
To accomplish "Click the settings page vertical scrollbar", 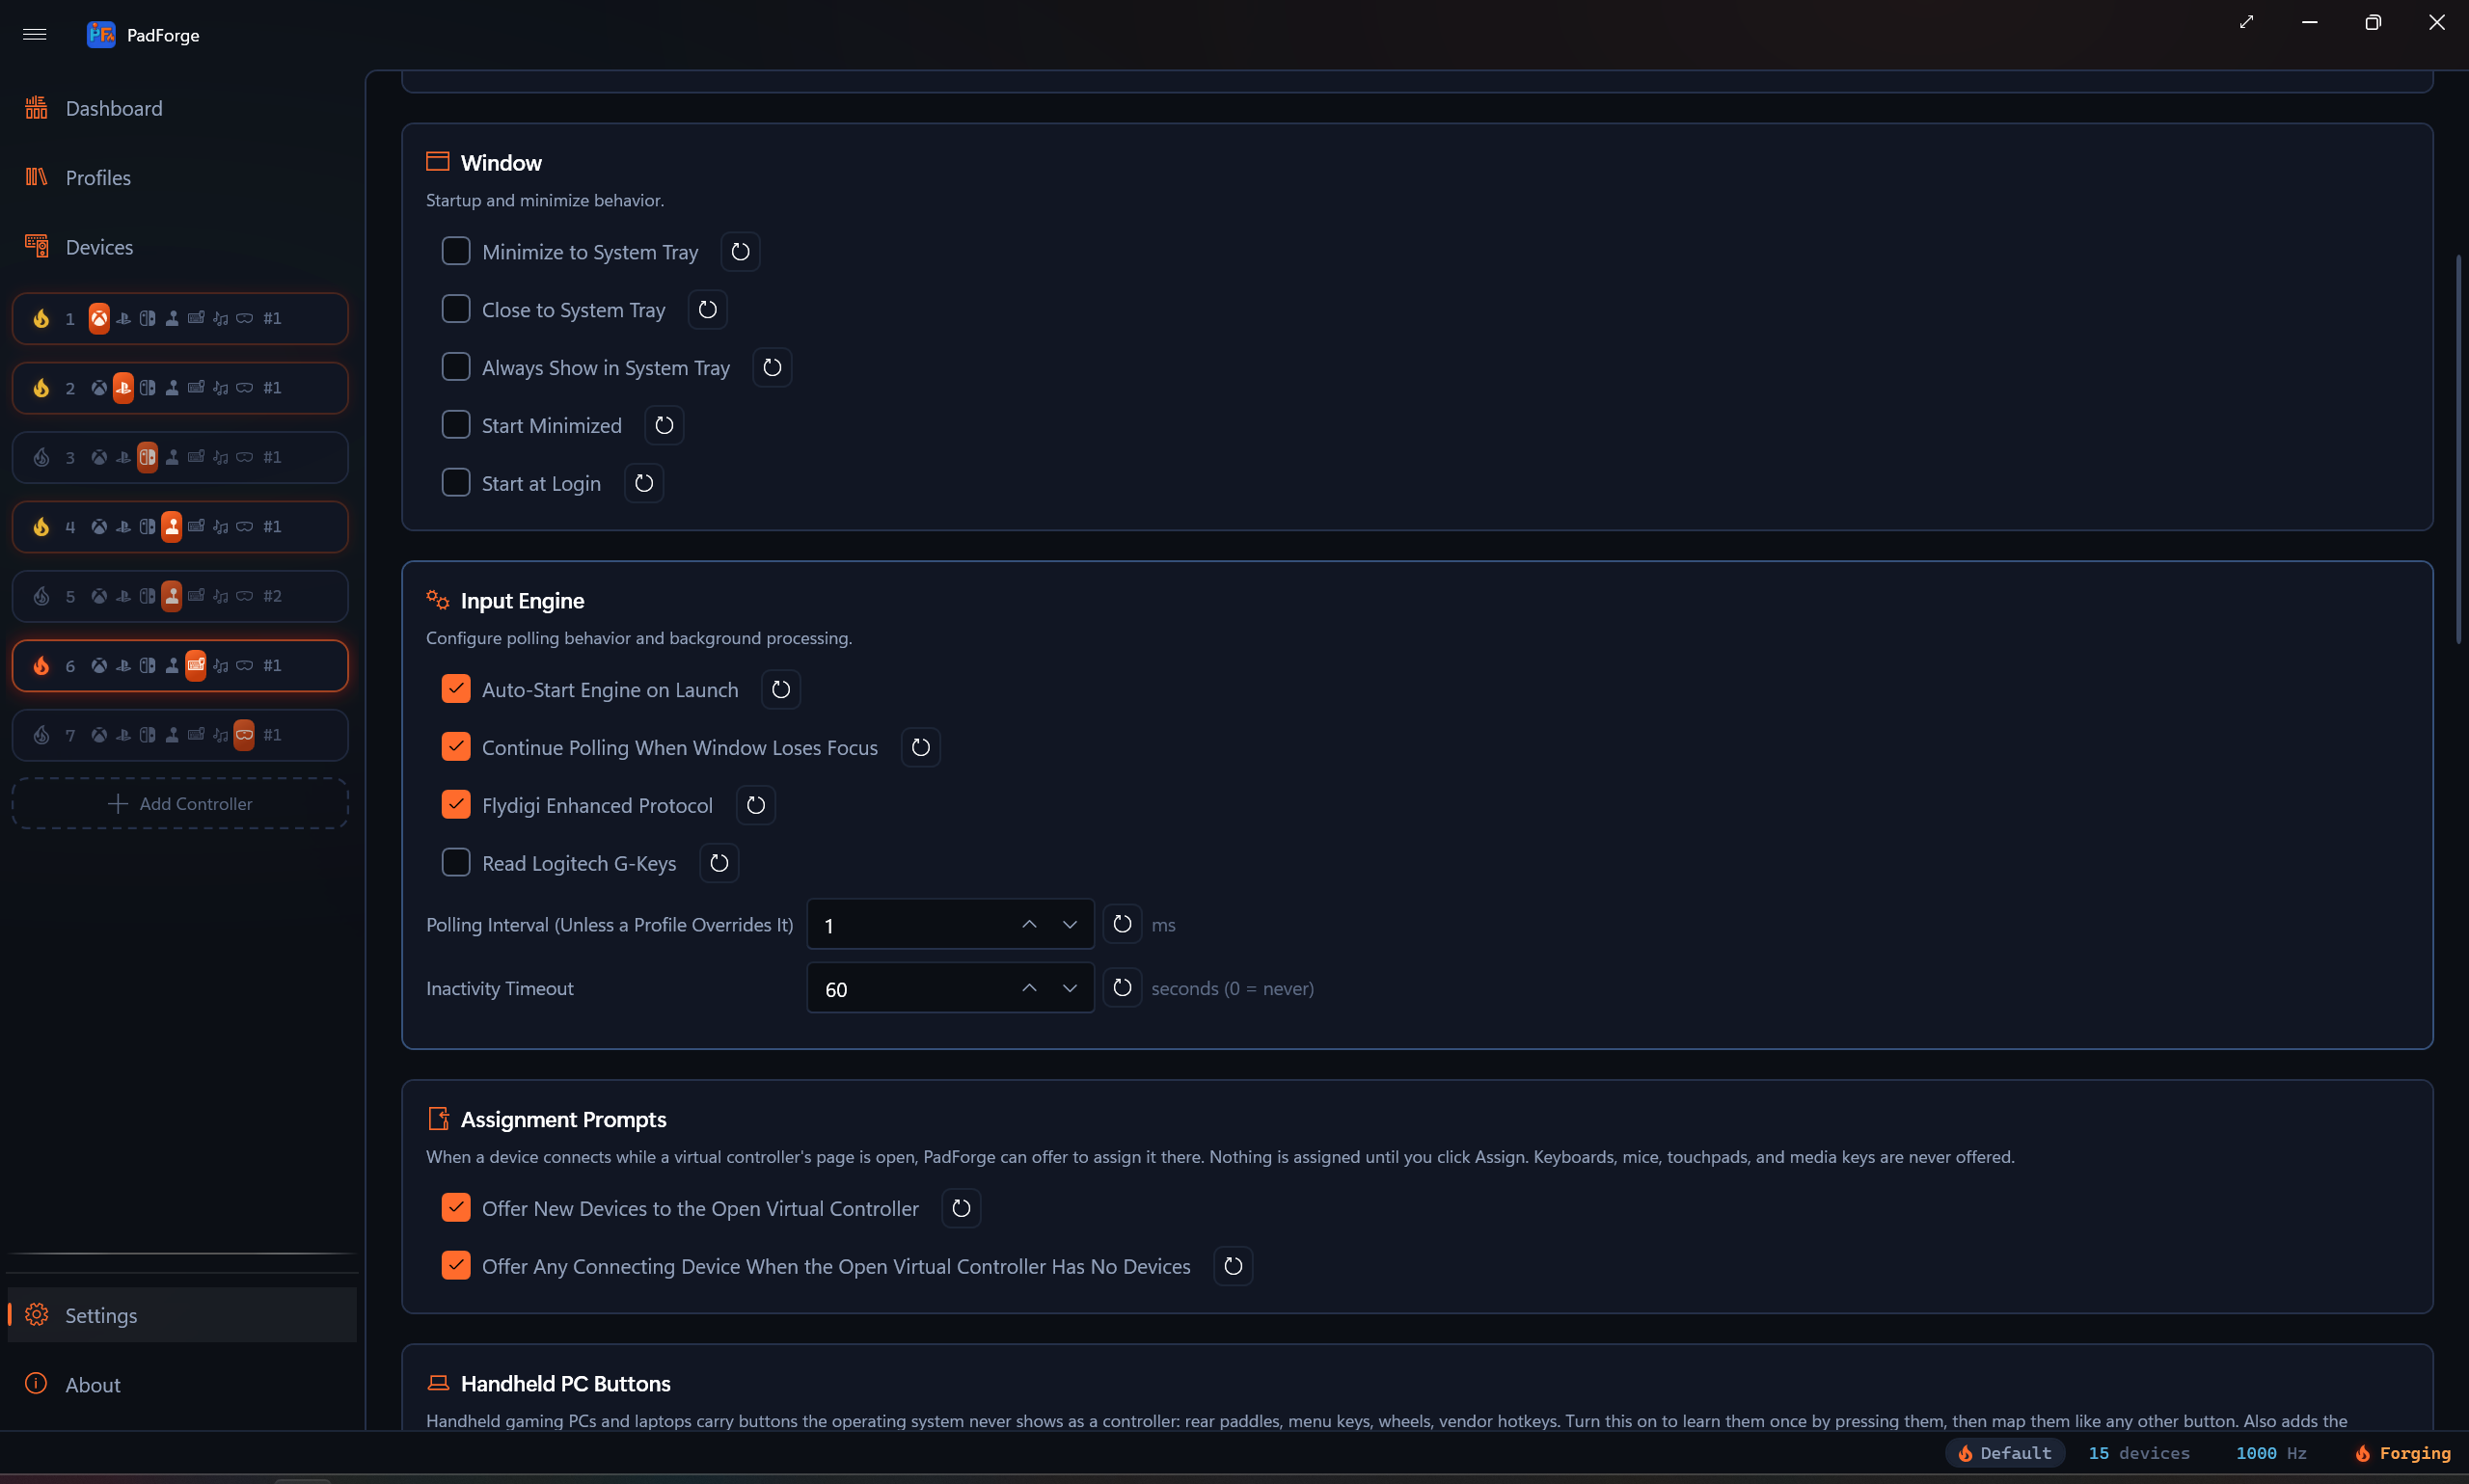I will click(2458, 450).
